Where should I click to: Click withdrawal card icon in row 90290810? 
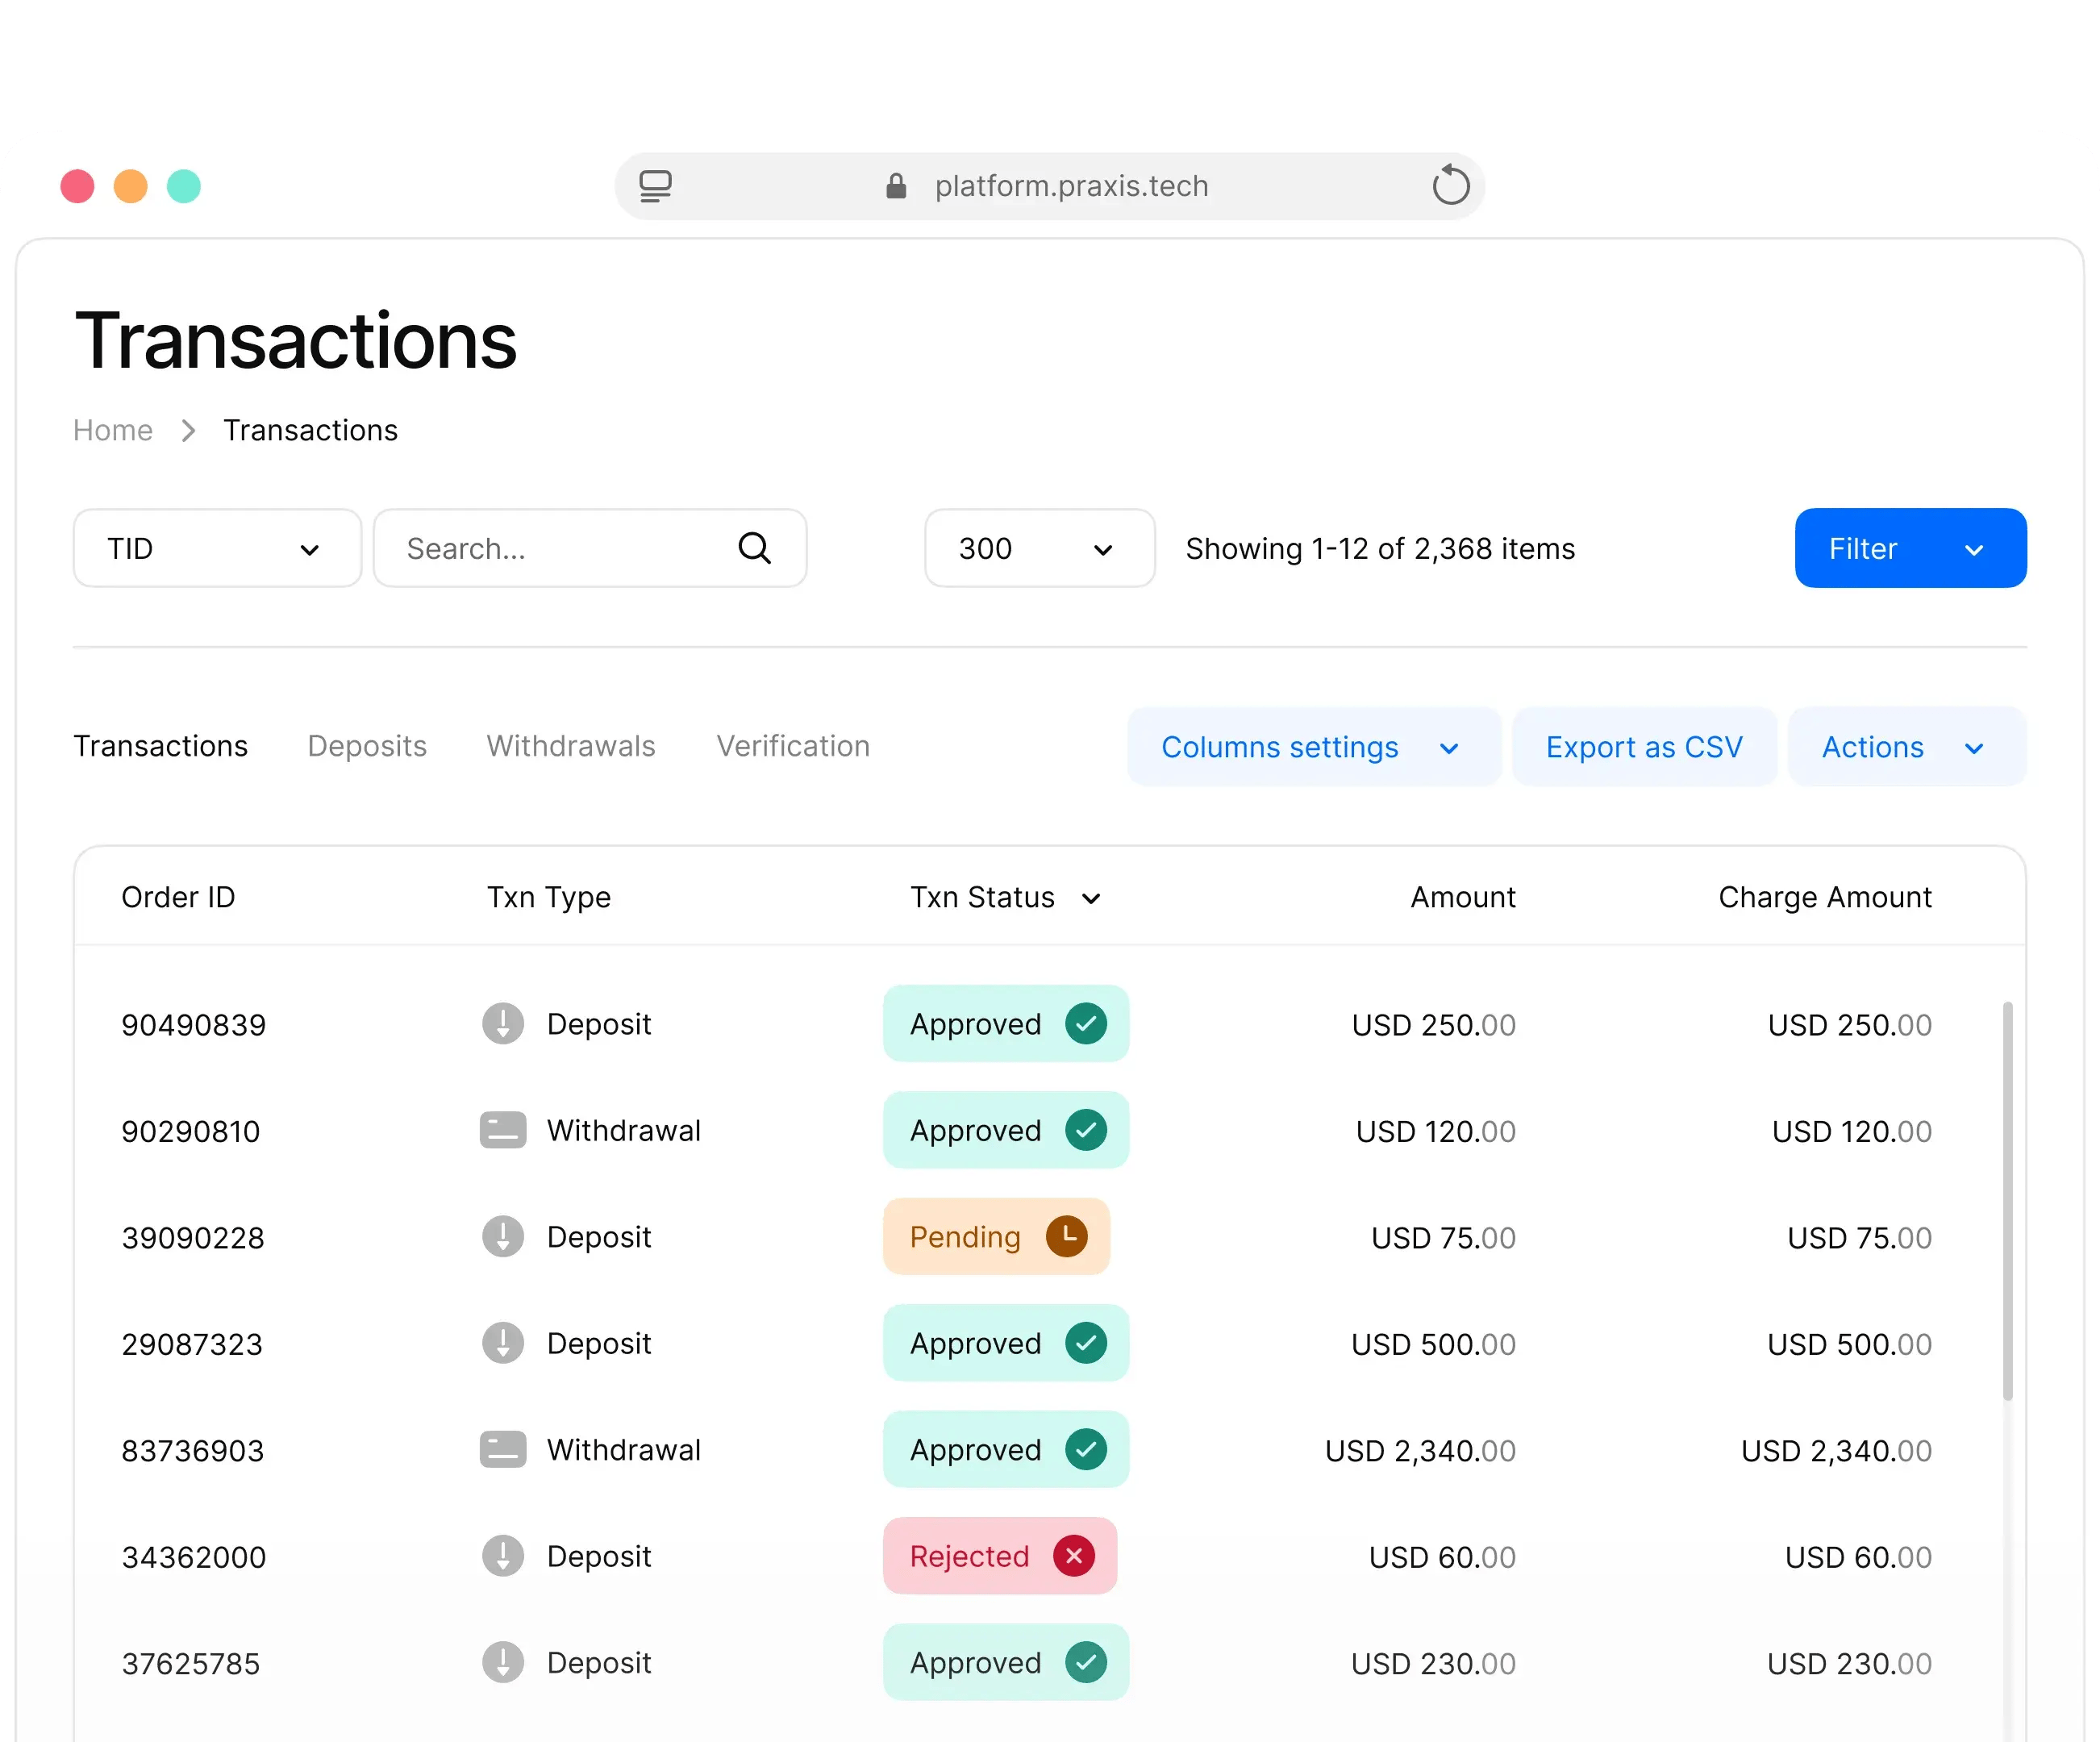click(503, 1130)
